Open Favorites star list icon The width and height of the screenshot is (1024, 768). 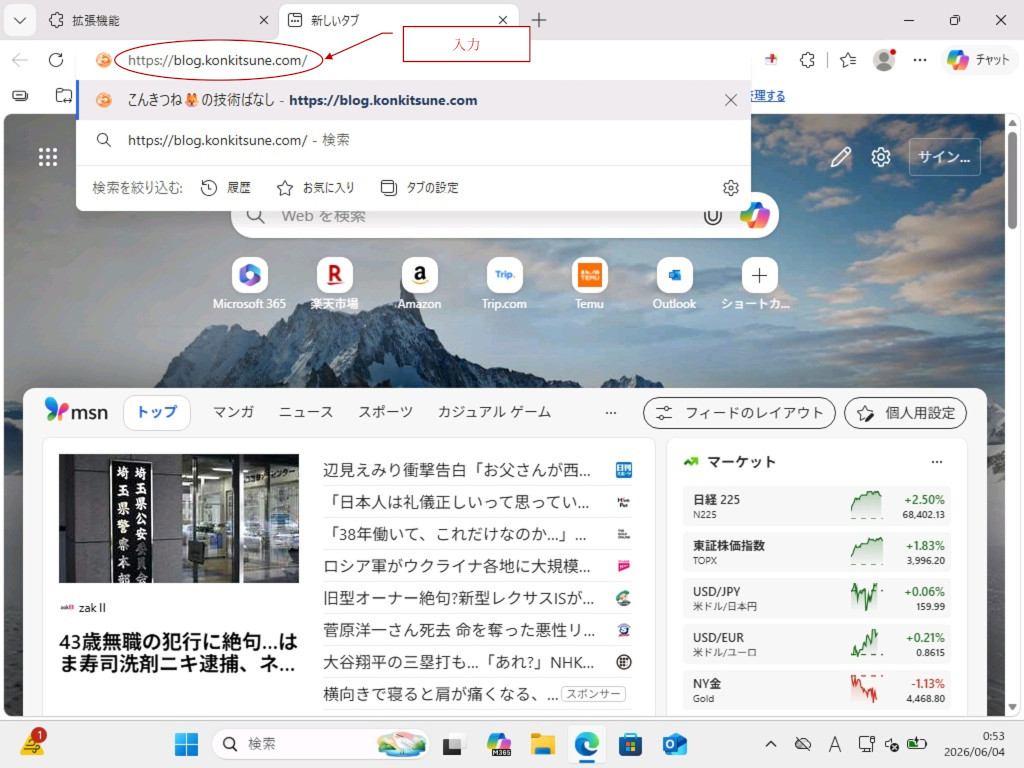pos(848,60)
